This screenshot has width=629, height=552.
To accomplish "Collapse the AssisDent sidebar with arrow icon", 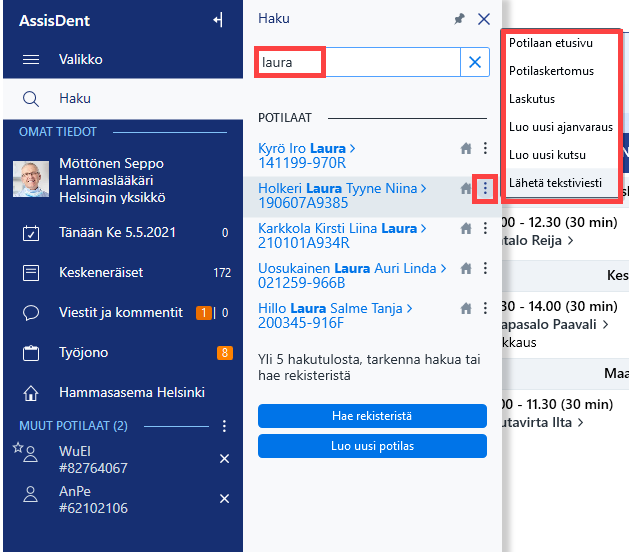I will (218, 20).
